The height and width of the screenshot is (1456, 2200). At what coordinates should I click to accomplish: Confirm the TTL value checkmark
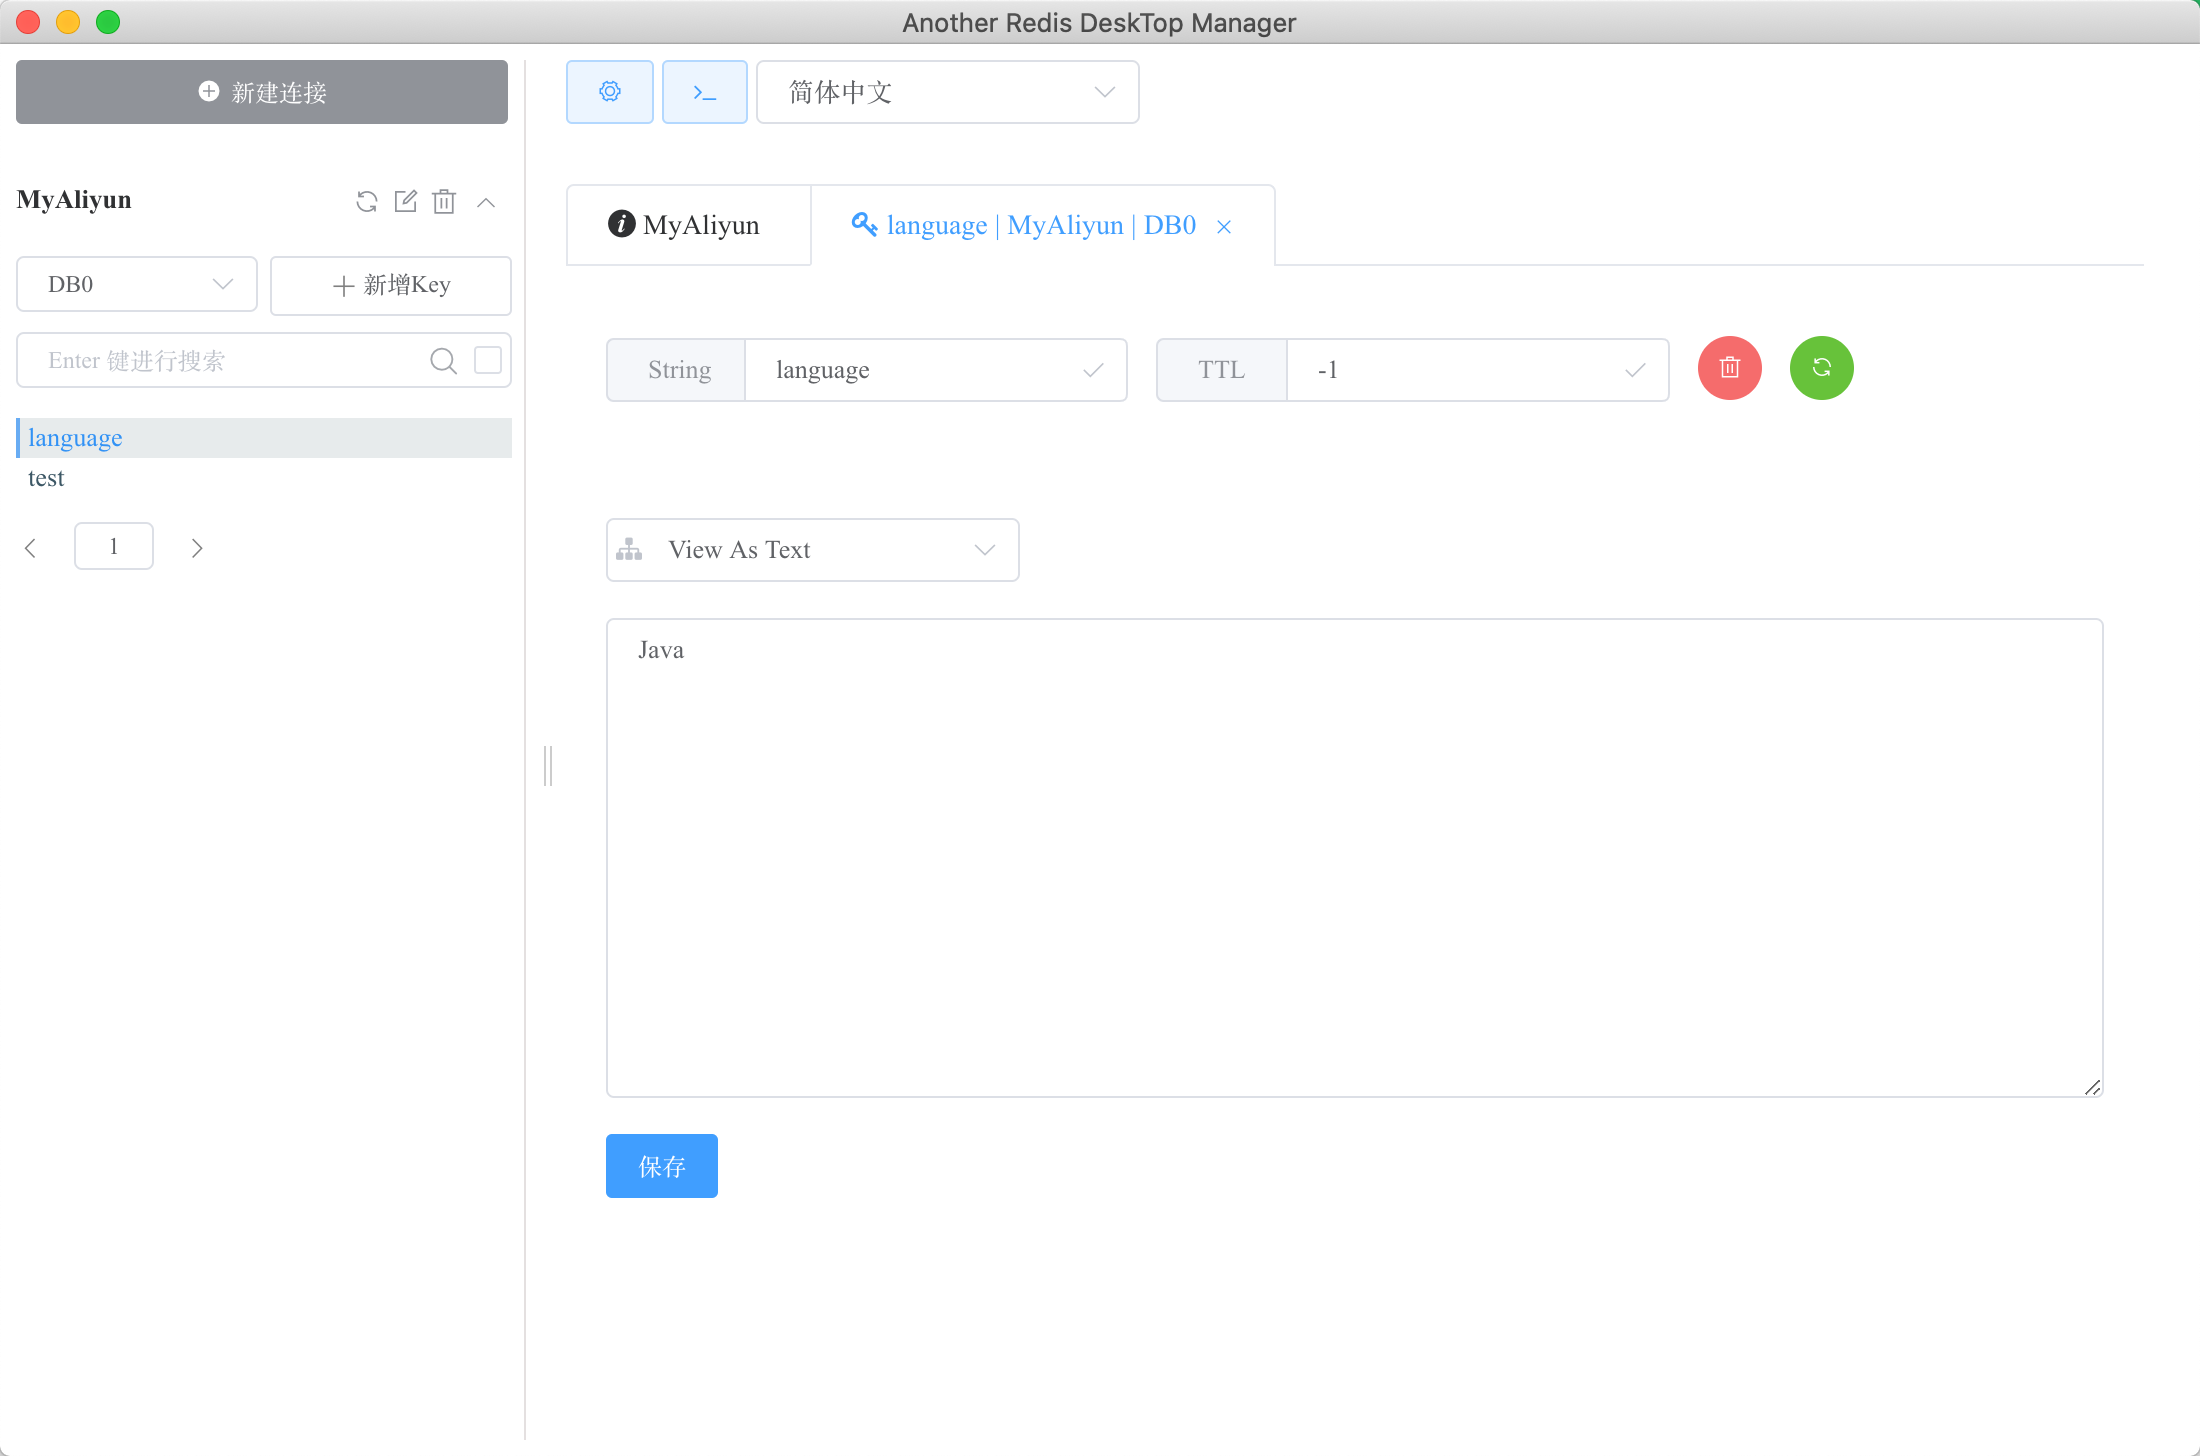pyautogui.click(x=1635, y=370)
